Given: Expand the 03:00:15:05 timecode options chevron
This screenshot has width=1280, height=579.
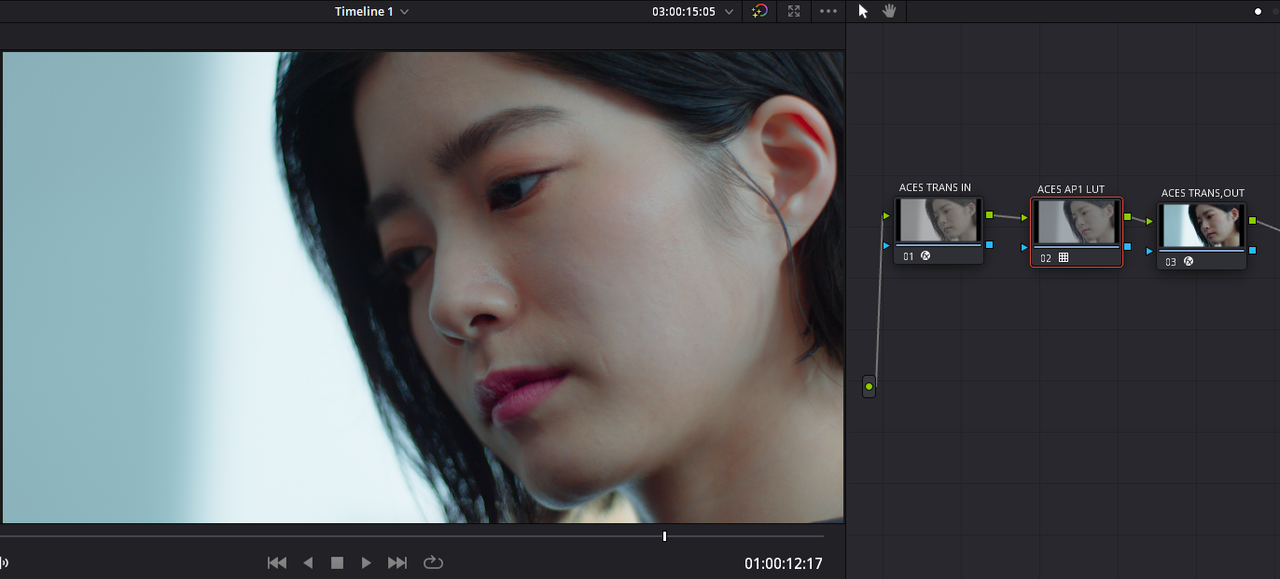Looking at the screenshot, I should (x=730, y=12).
